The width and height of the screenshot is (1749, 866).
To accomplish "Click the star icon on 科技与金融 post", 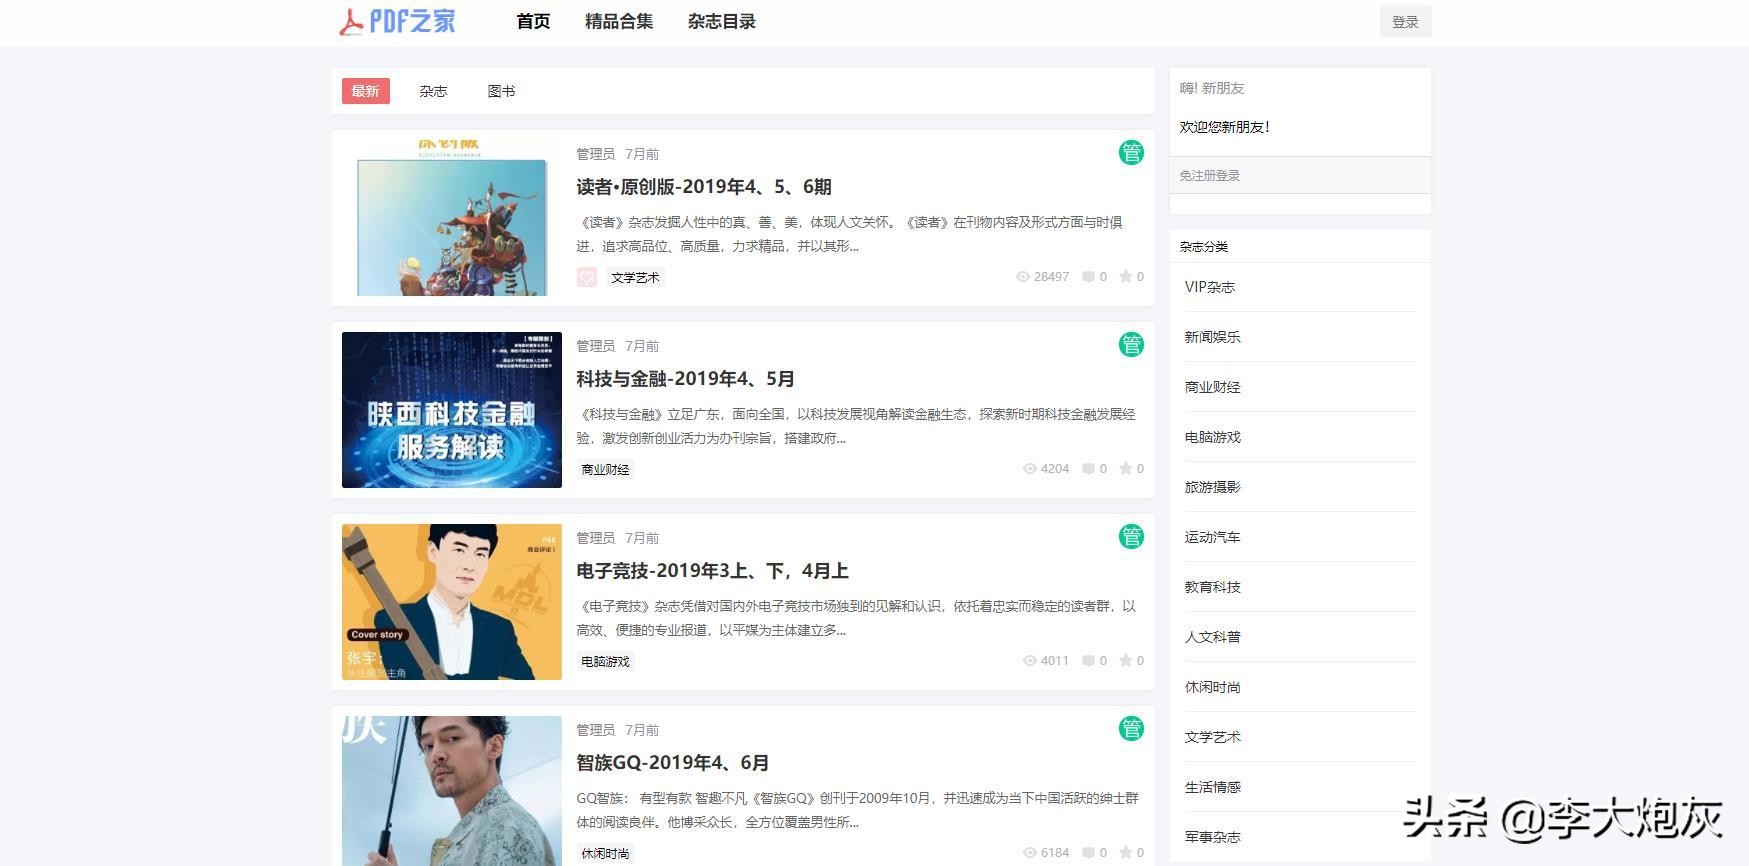I will point(1126,468).
